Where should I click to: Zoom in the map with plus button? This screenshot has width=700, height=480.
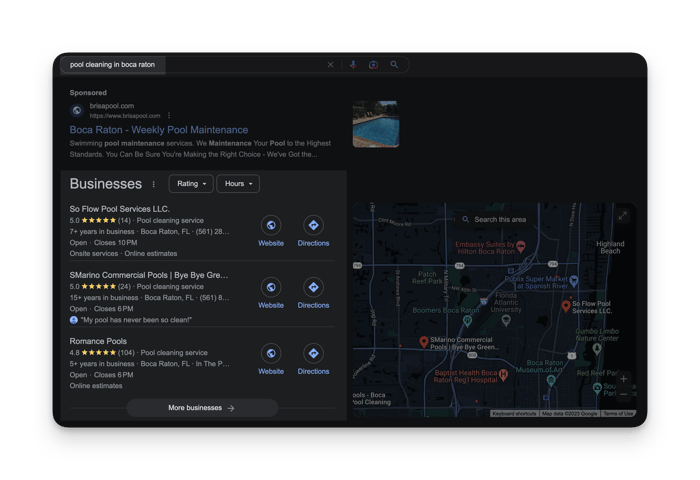point(624,379)
